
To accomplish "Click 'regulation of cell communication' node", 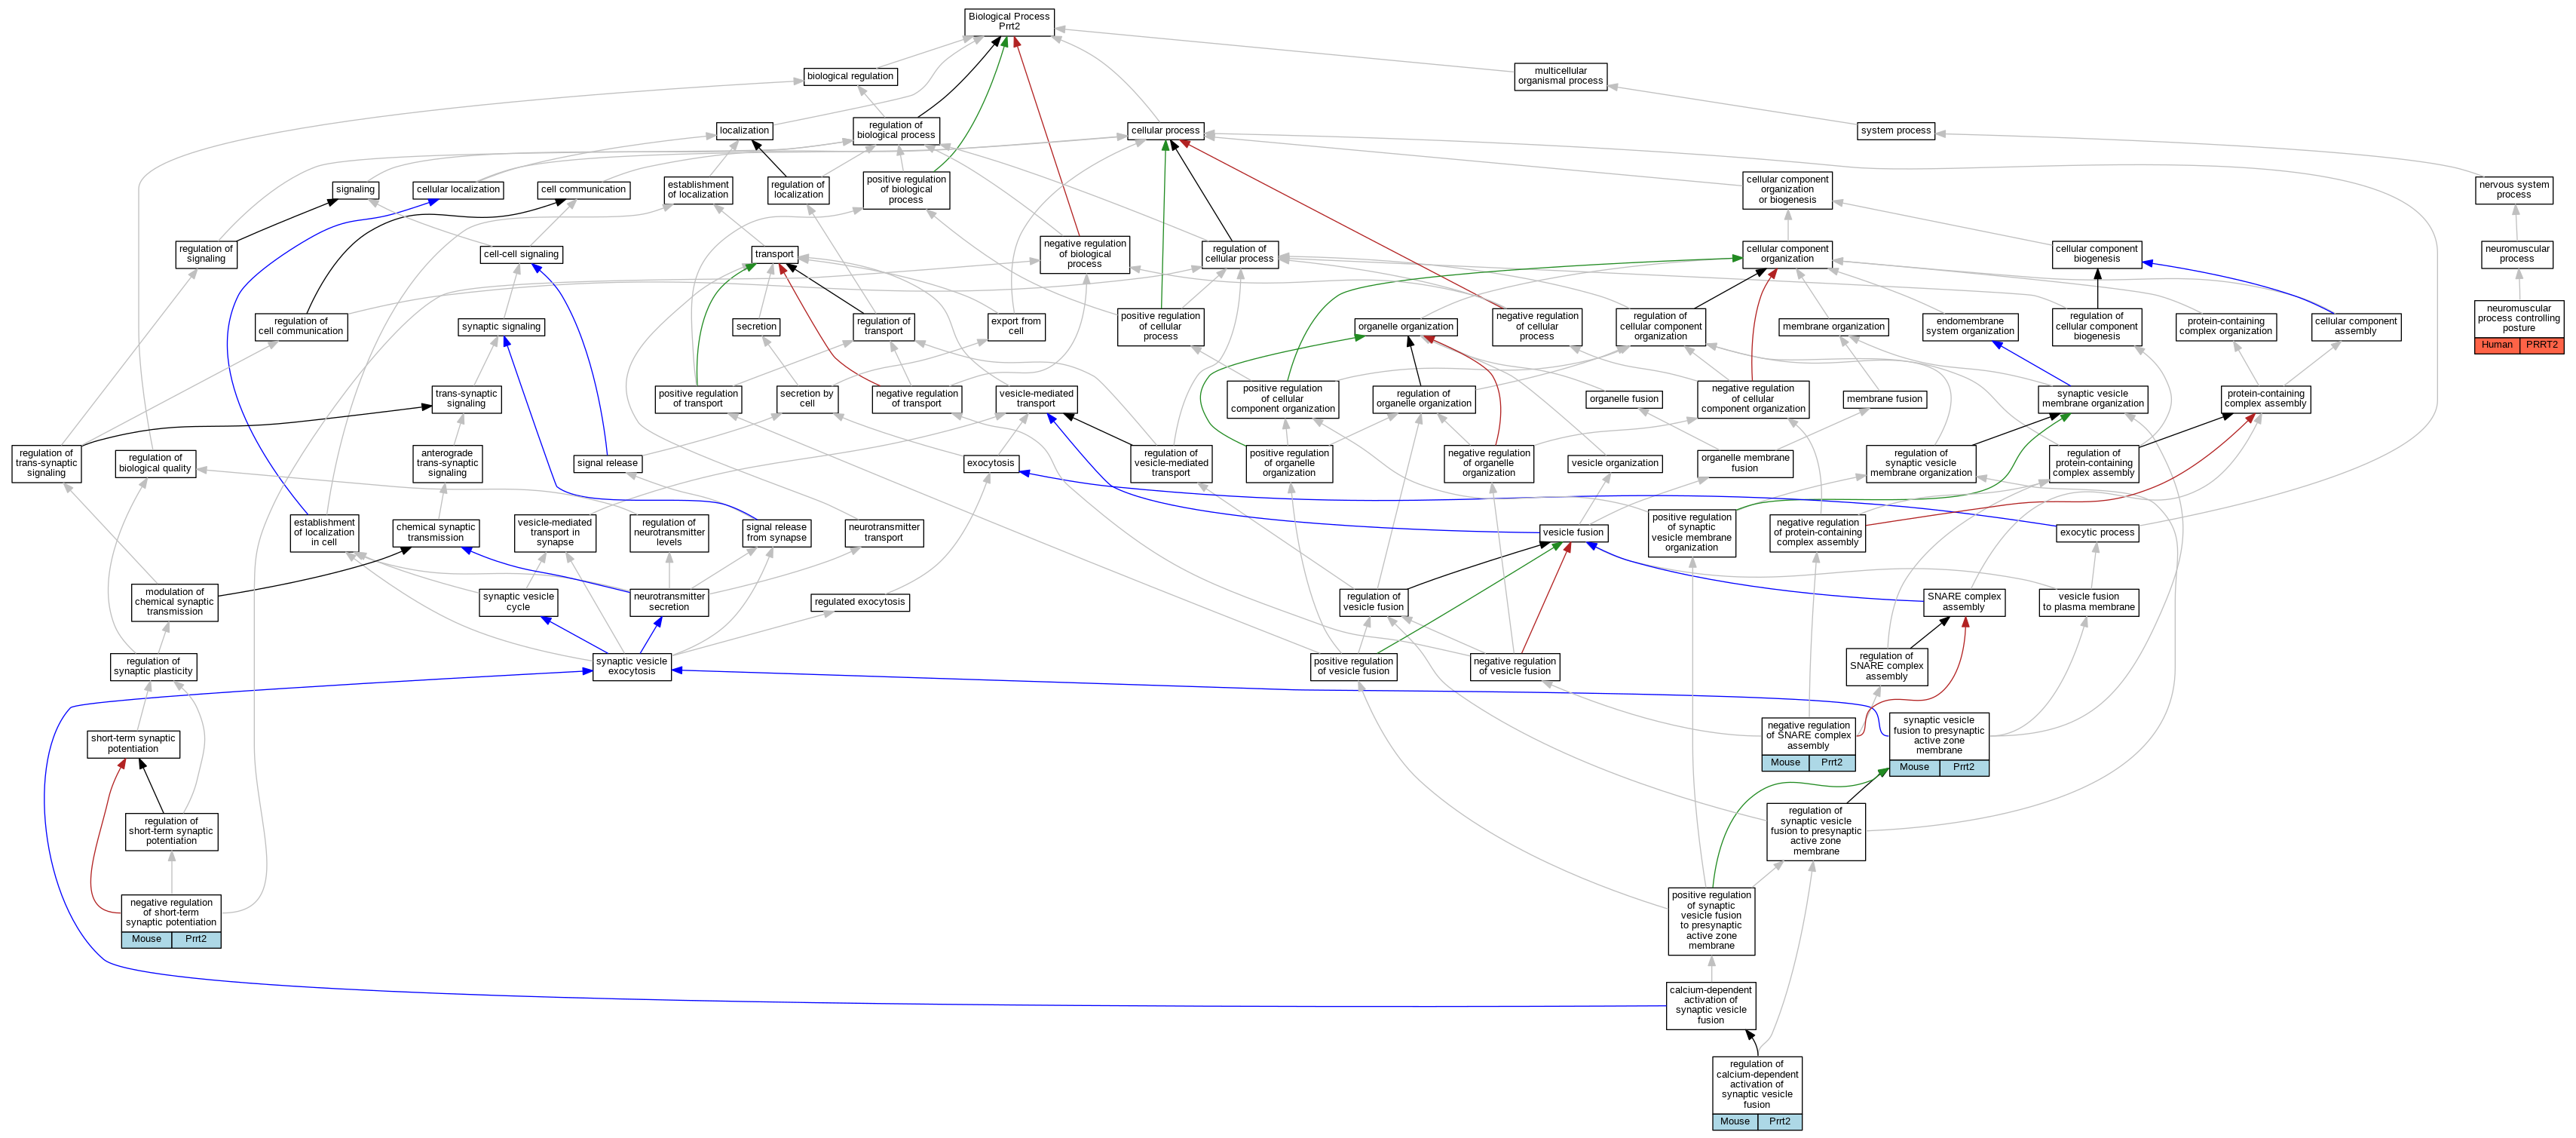I will point(301,327).
